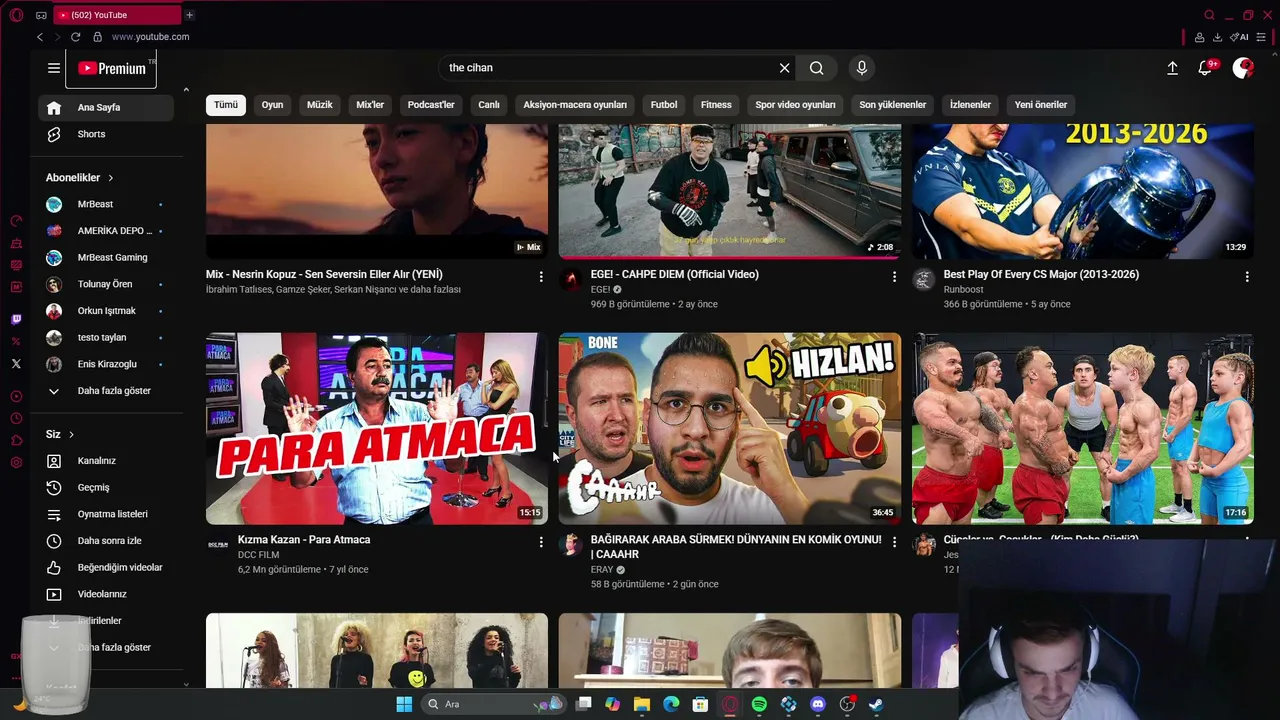The width and height of the screenshot is (1280, 720).
Task: Open Opera history clock in sidebar
Action: pos(16,418)
